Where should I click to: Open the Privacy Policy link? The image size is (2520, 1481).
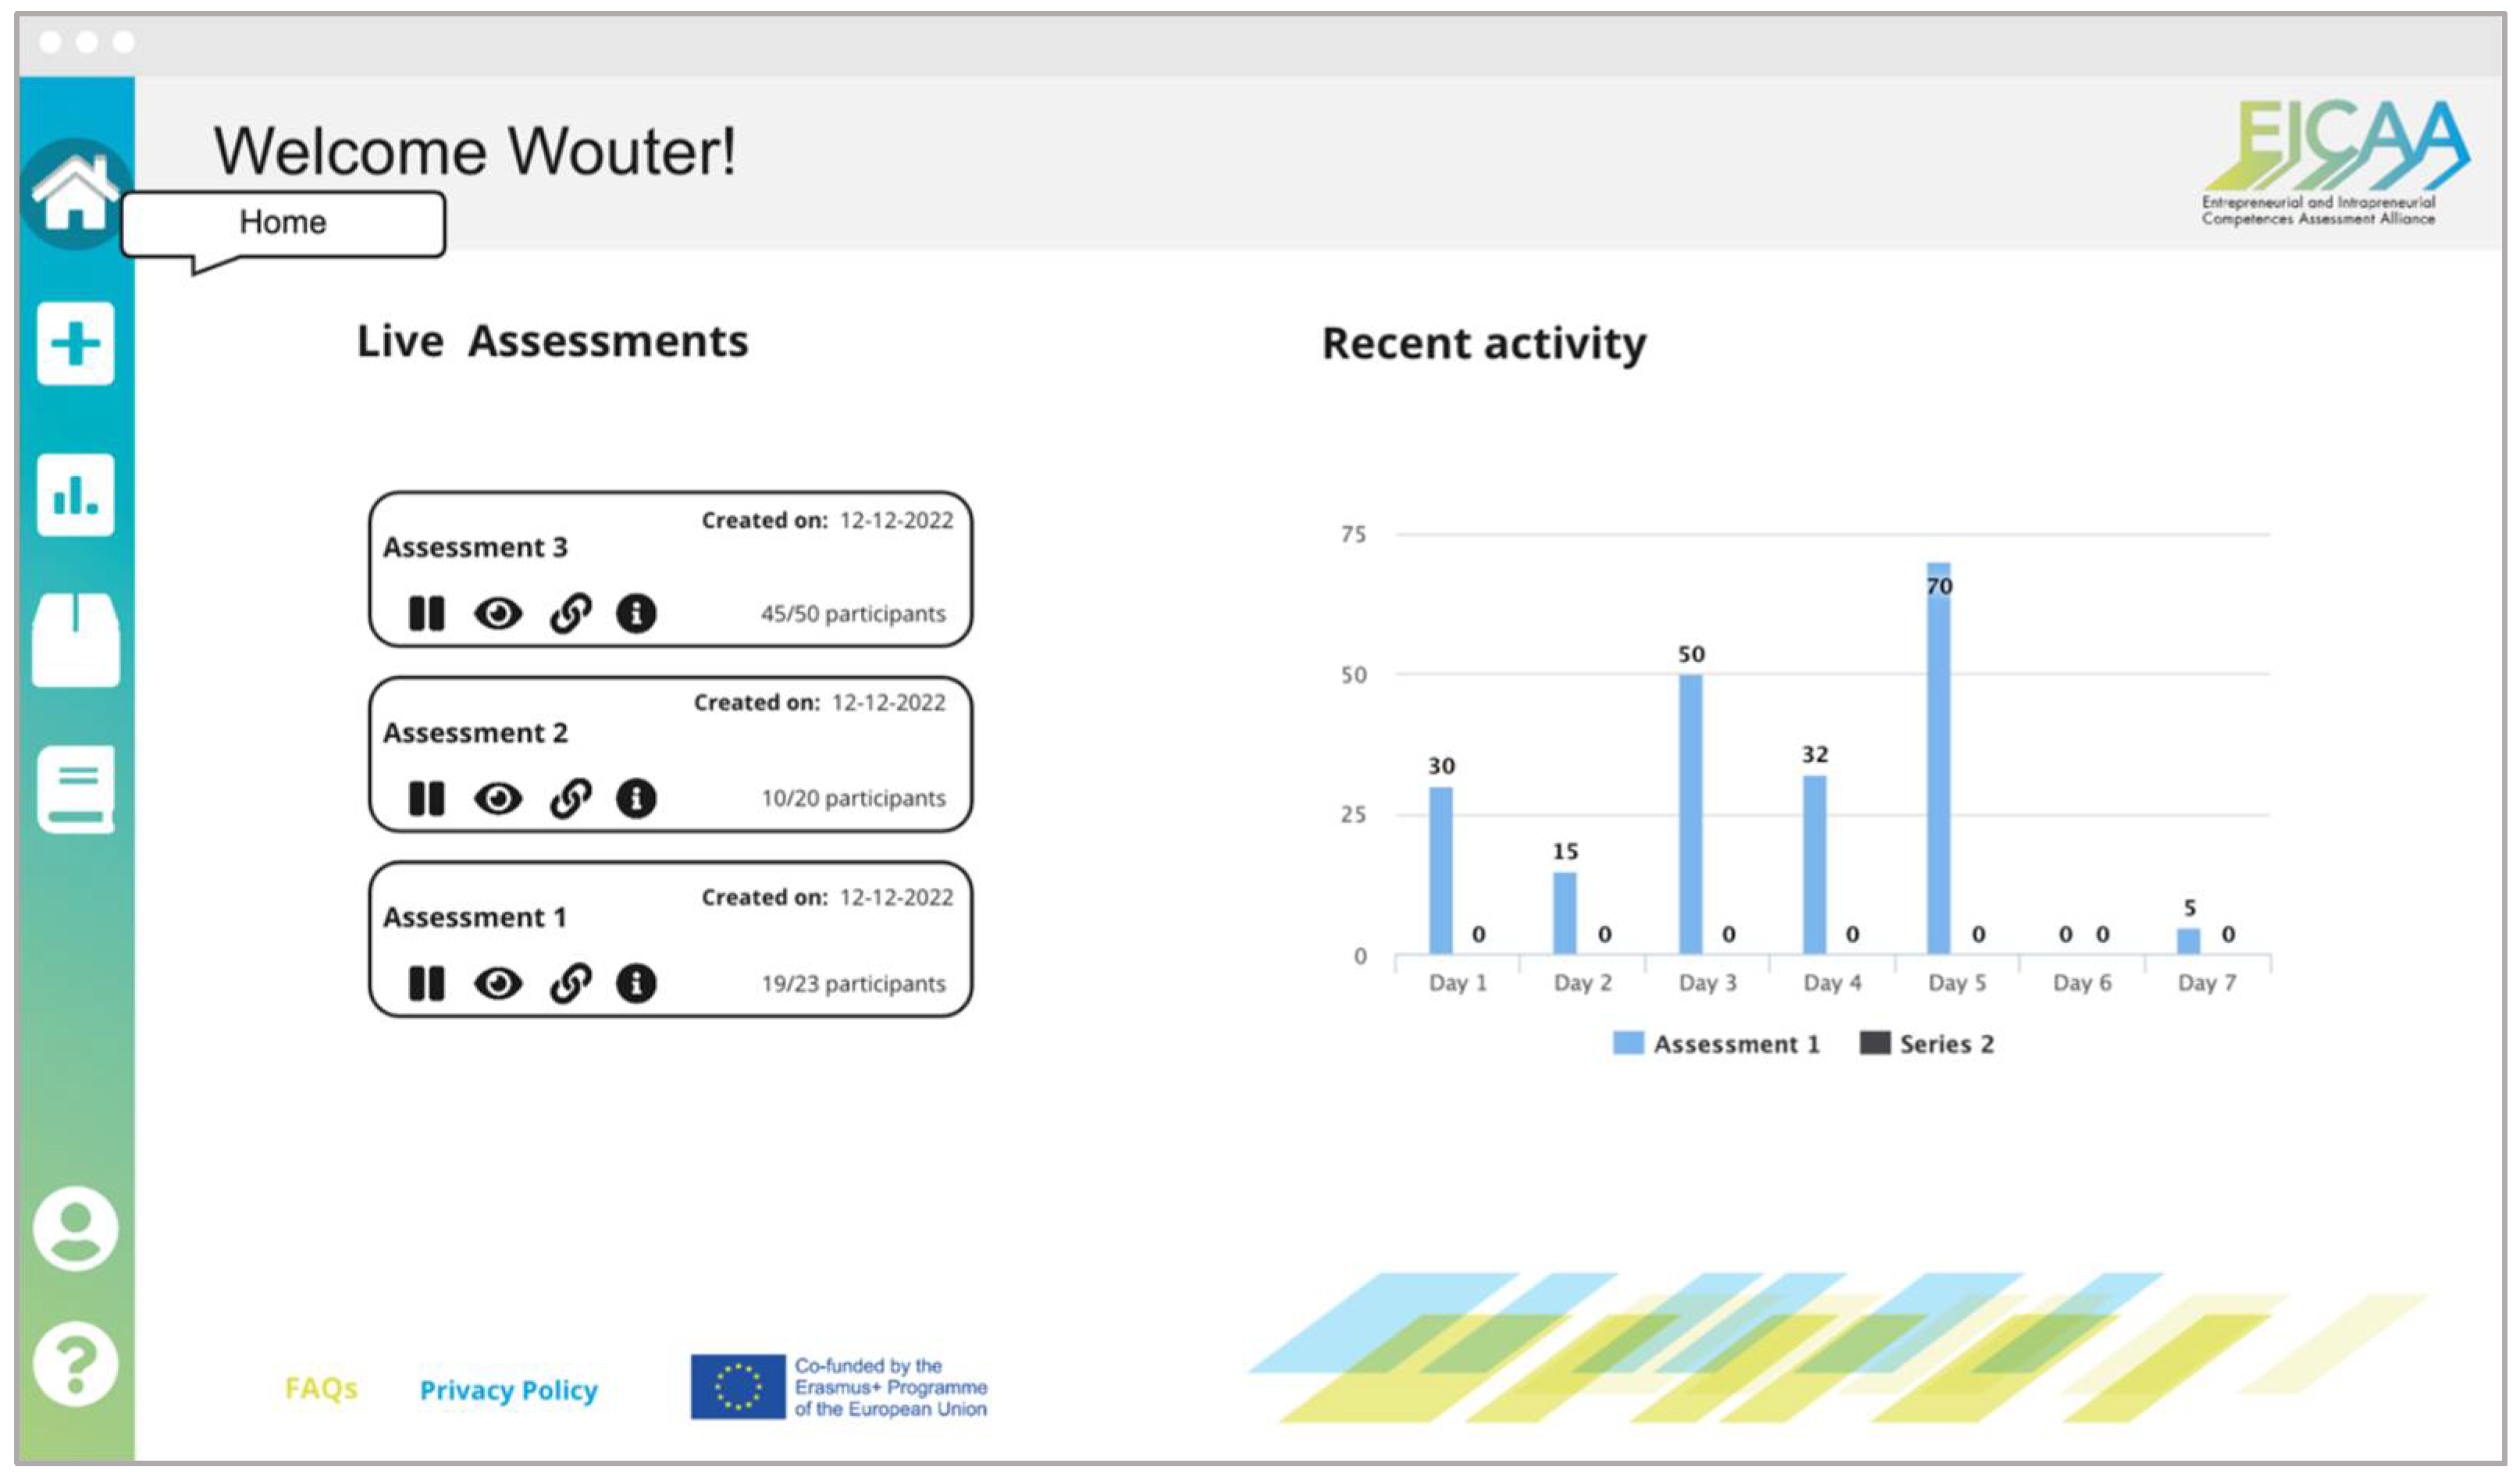coord(508,1390)
